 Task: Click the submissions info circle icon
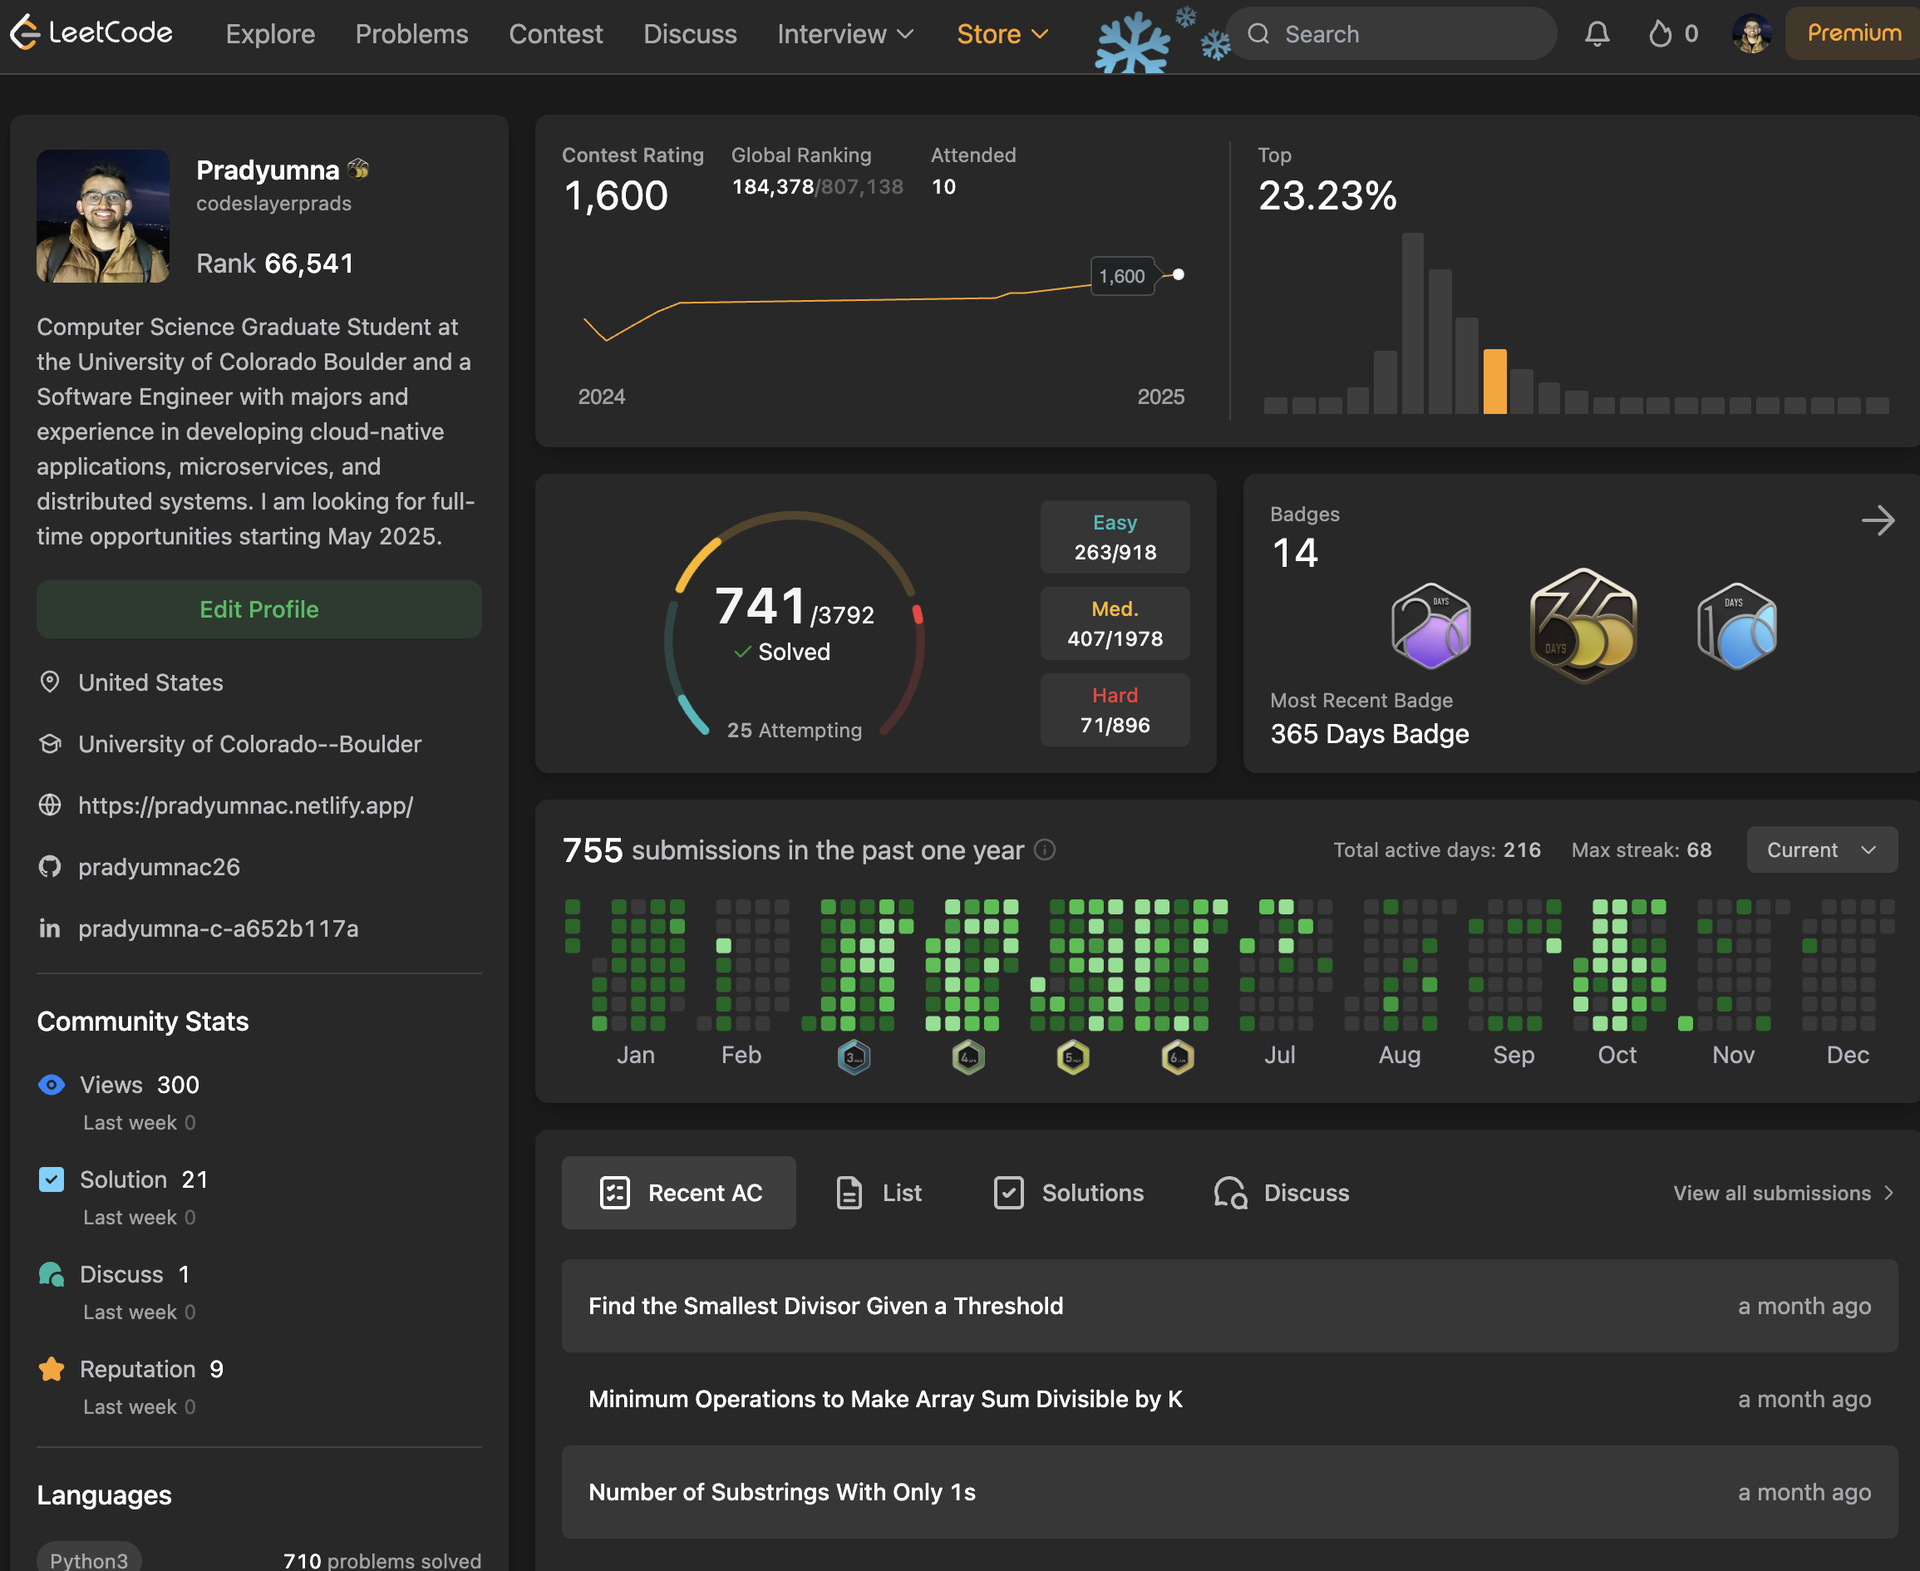click(1045, 850)
